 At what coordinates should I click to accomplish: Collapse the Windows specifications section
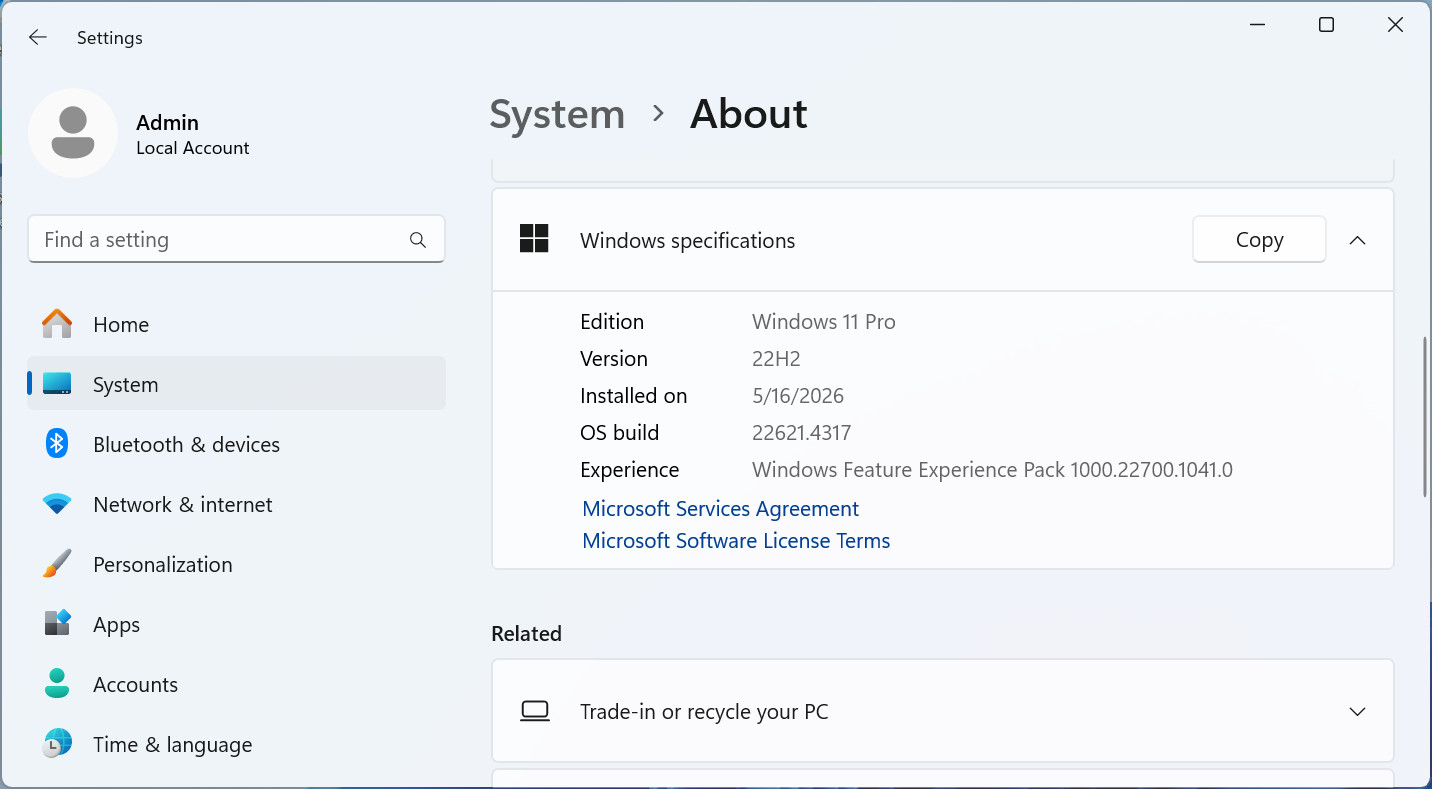(1357, 240)
